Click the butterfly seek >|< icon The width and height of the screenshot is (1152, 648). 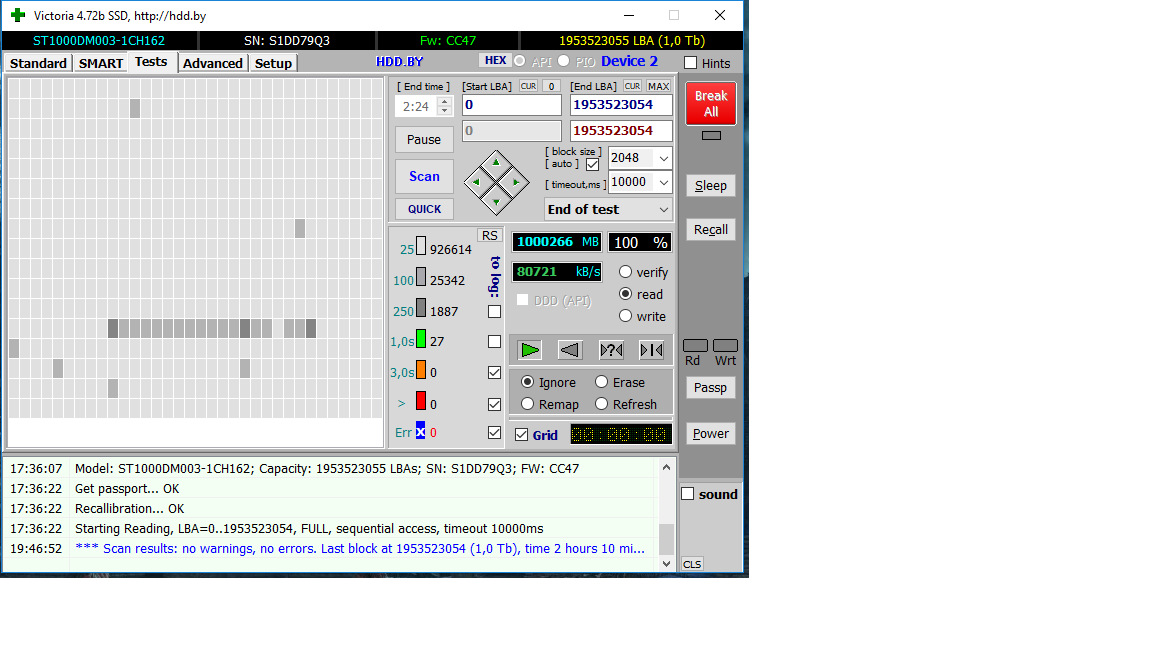tap(651, 350)
